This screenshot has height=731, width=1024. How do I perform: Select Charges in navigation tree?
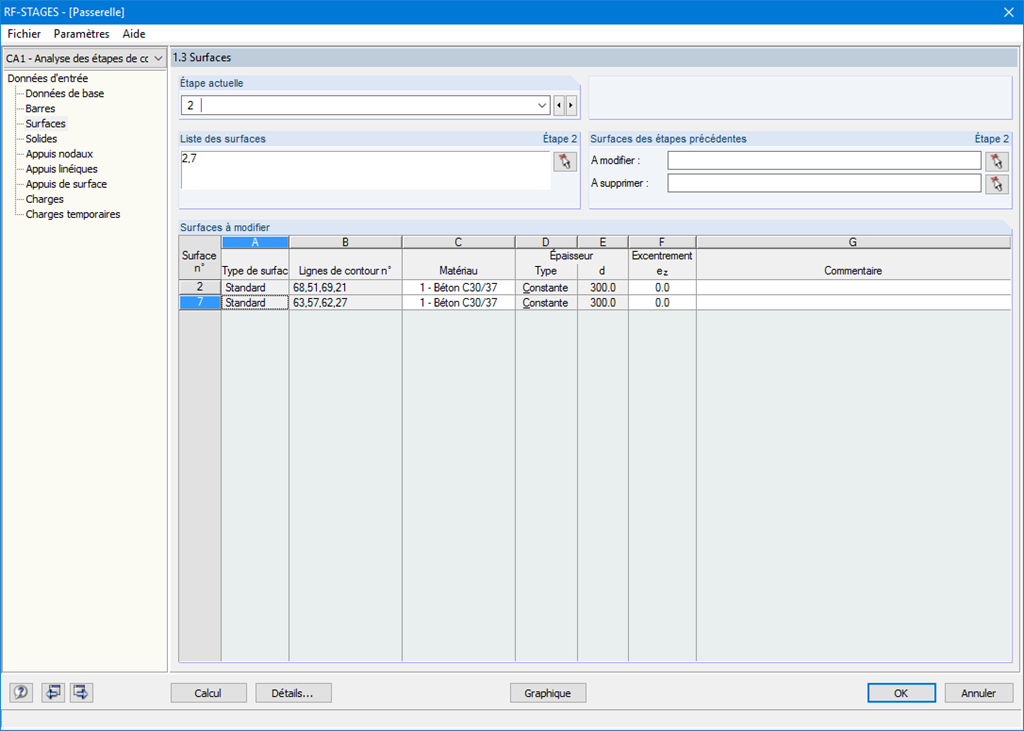pyautogui.click(x=44, y=199)
